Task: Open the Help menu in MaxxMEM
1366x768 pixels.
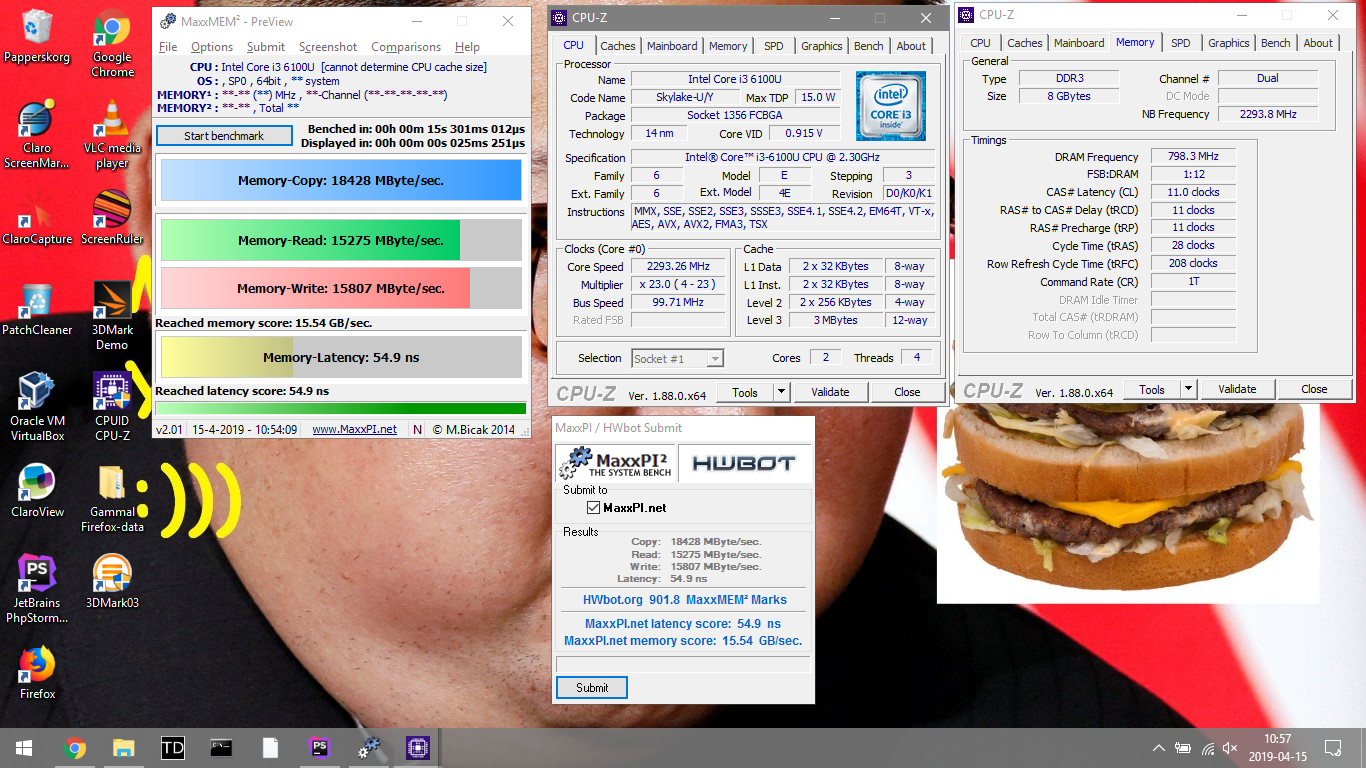Action: 467,47
